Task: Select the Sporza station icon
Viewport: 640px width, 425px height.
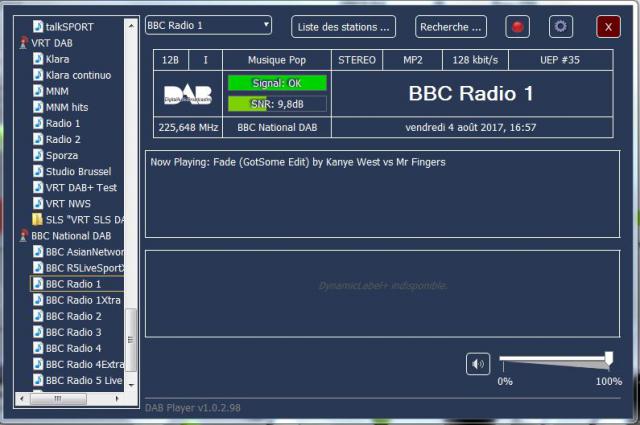Action: coord(38,155)
